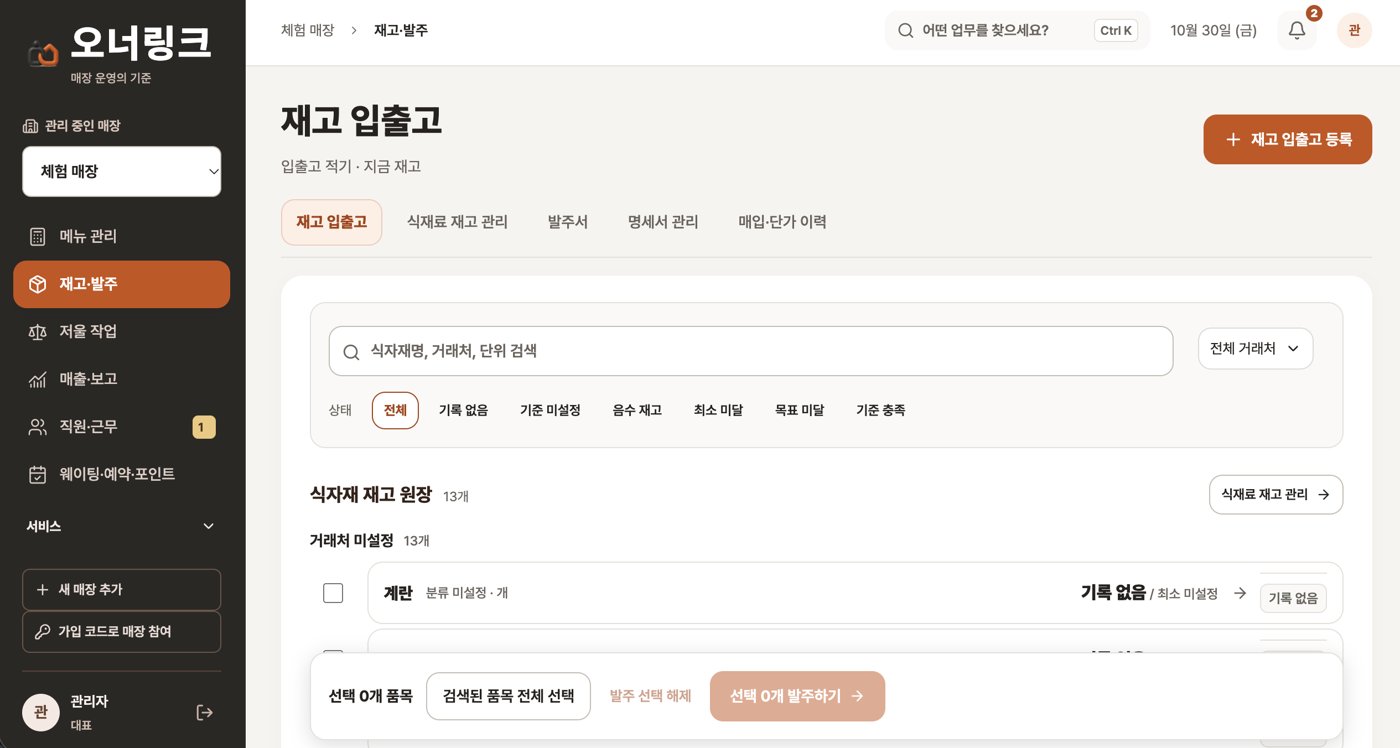
Task: Click the 매출·보고 chart icon
Action: point(38,379)
